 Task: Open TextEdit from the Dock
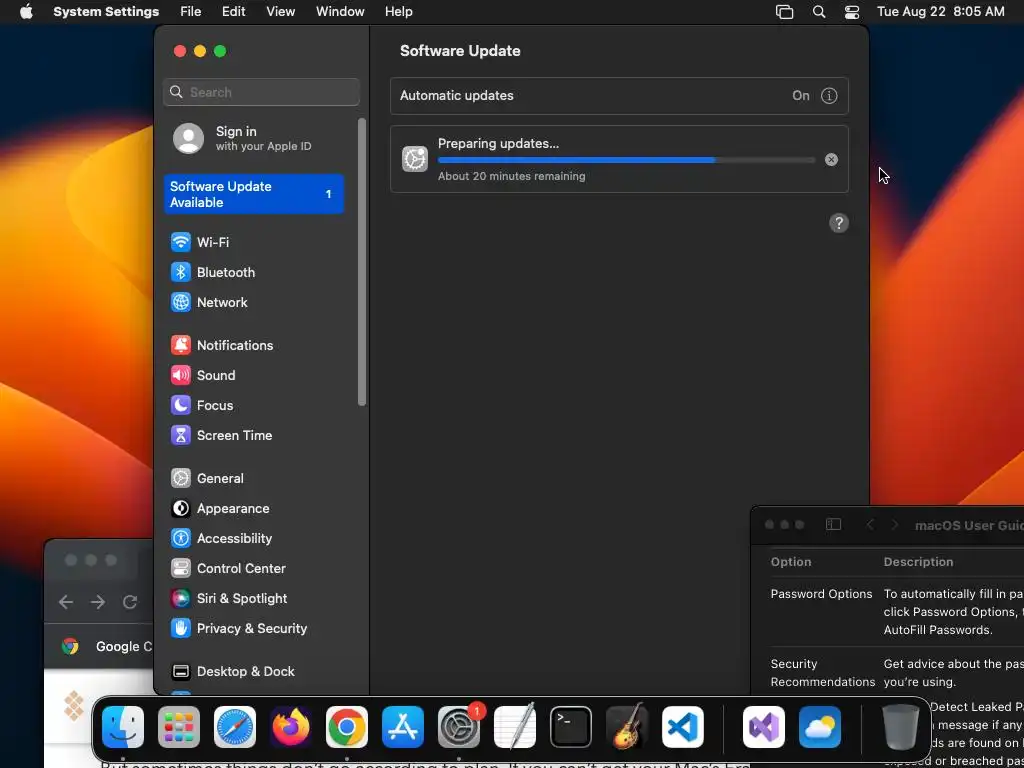(x=515, y=727)
